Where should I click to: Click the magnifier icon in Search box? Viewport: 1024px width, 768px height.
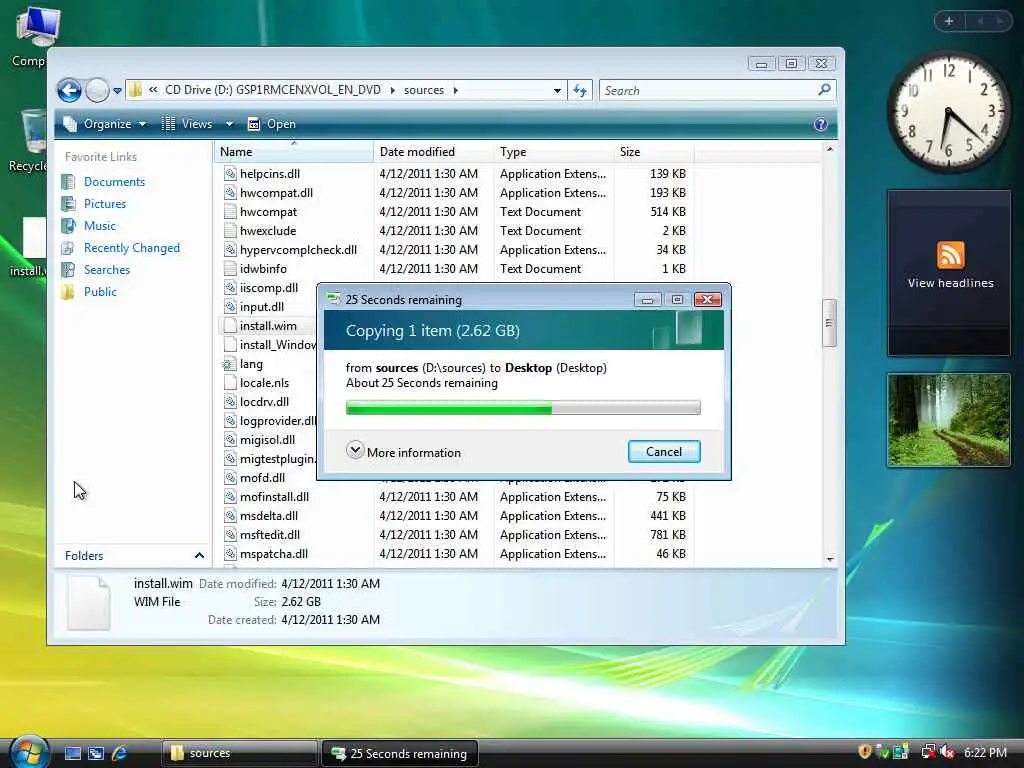coord(825,89)
